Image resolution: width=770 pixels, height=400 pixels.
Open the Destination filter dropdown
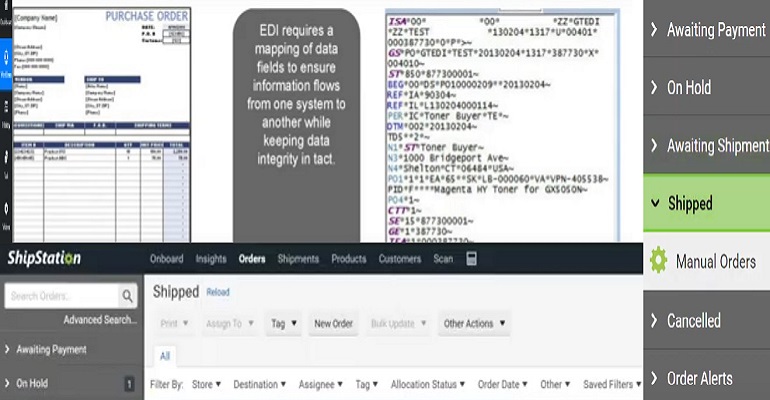(259, 384)
